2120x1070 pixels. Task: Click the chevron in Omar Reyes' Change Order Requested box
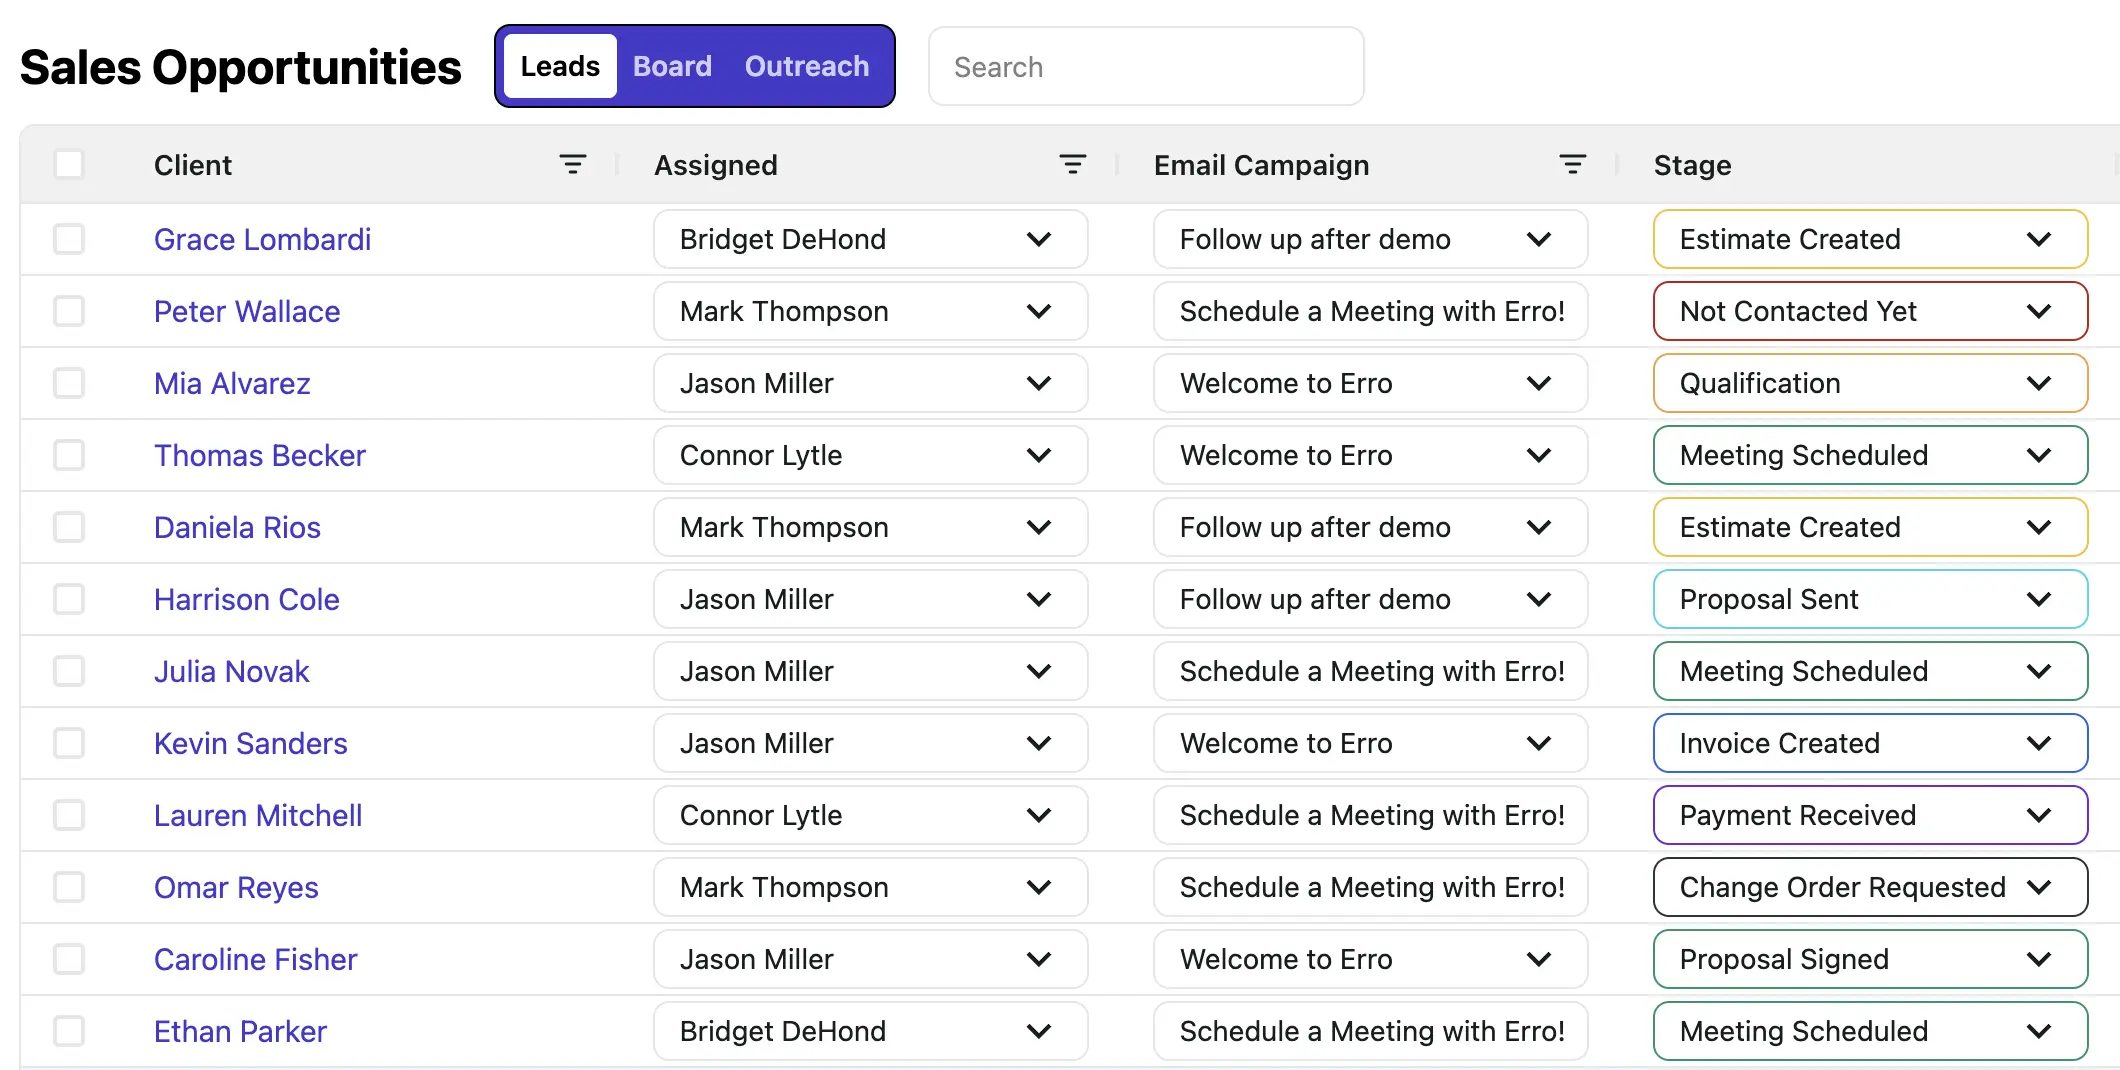pos(2039,888)
